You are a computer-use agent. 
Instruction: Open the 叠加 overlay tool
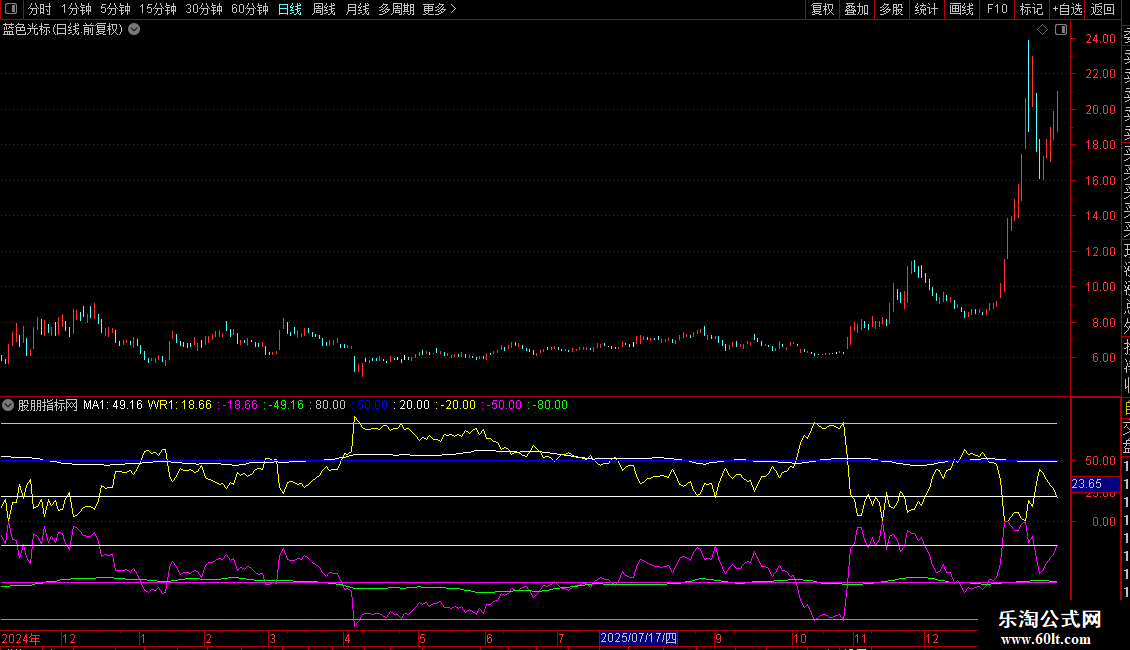[856, 9]
